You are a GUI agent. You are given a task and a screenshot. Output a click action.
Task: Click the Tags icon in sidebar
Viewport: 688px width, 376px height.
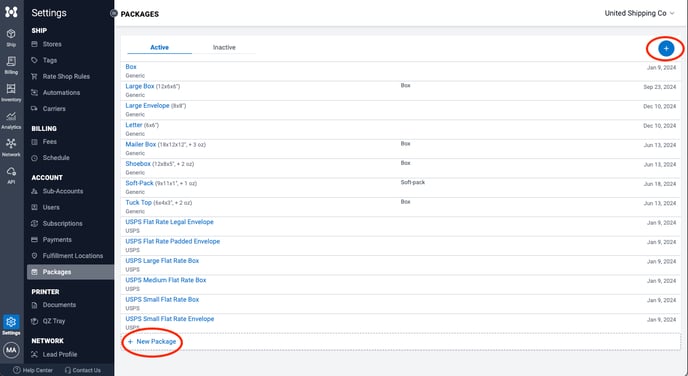pyautogui.click(x=35, y=60)
